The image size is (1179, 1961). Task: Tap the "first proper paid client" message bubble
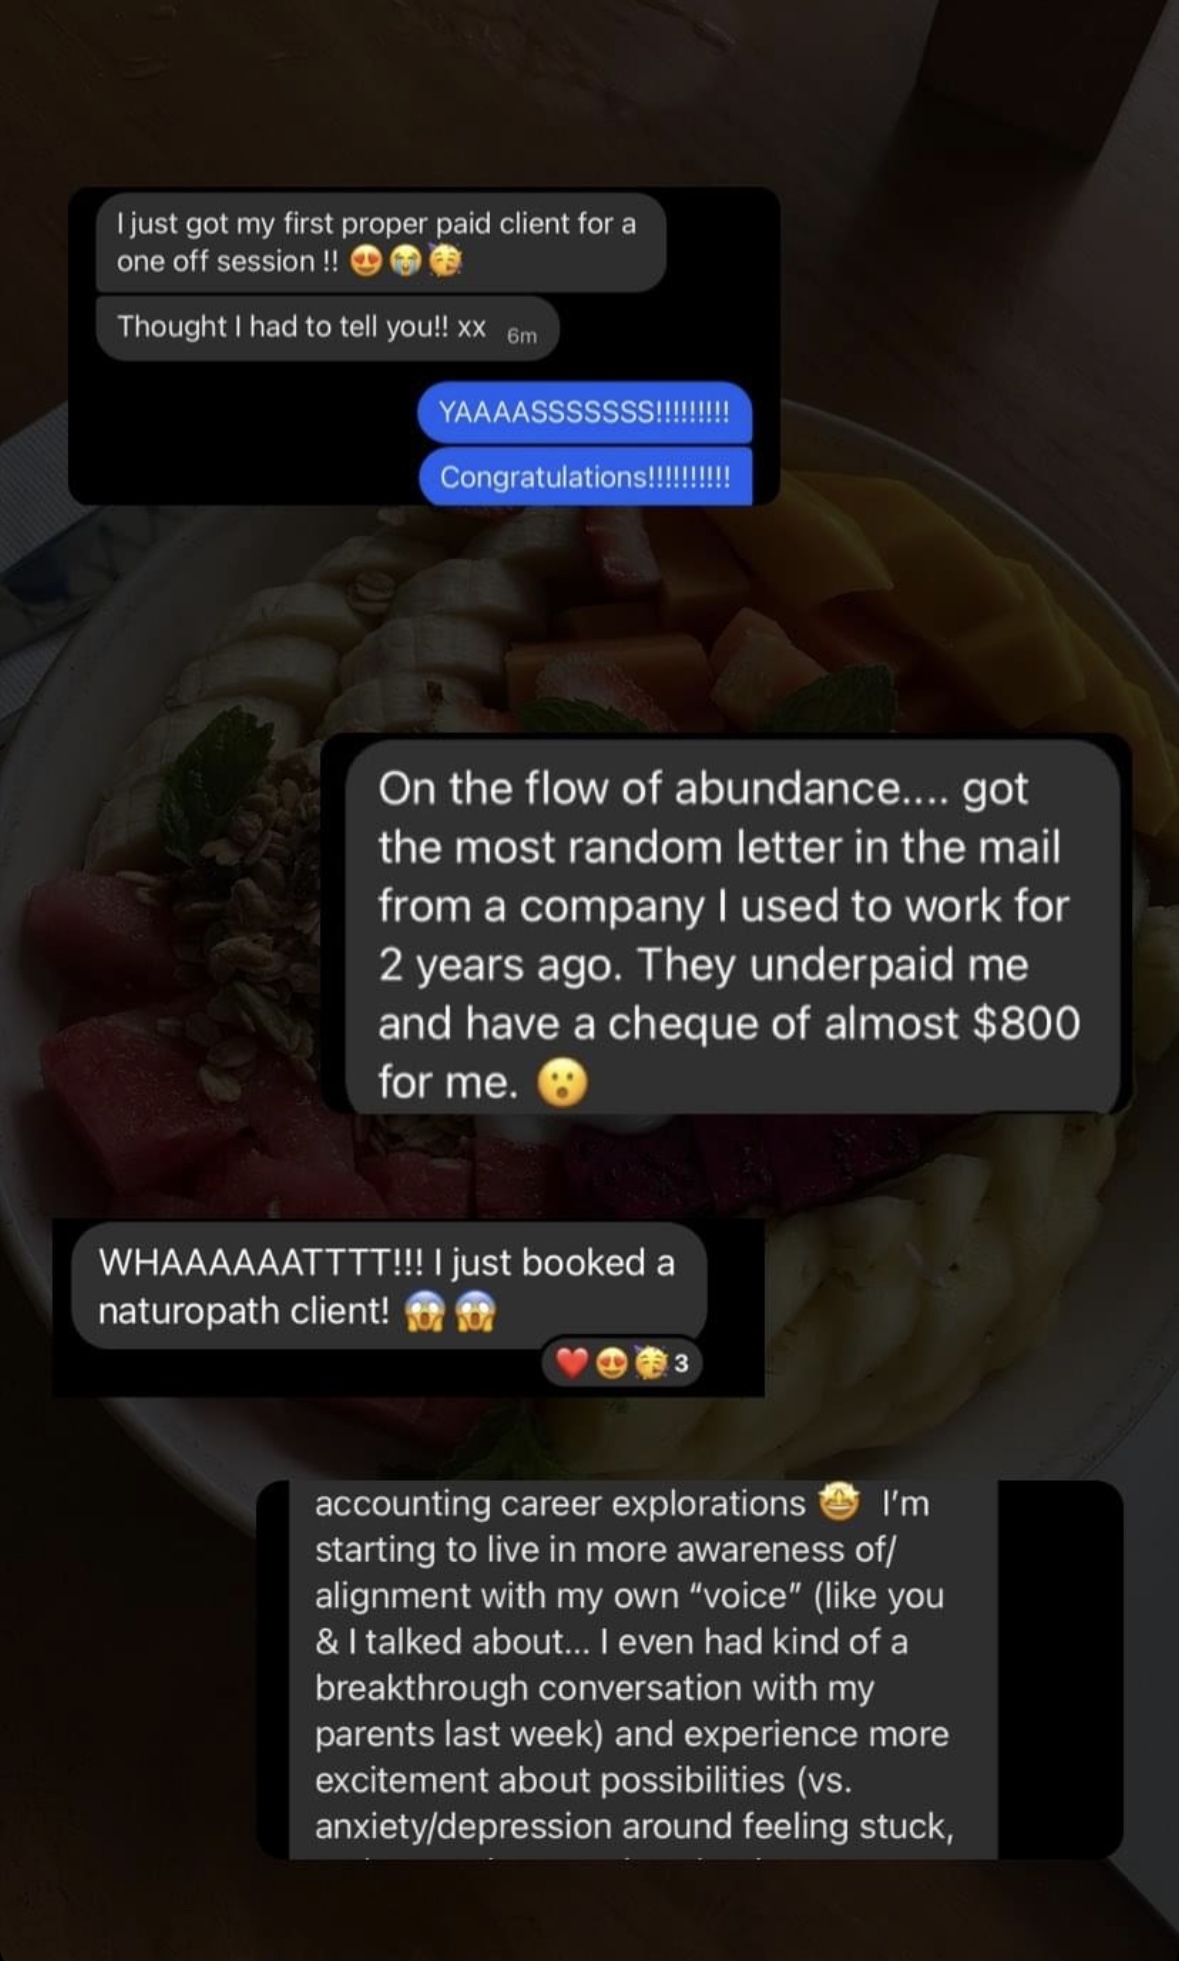pyautogui.click(x=381, y=242)
